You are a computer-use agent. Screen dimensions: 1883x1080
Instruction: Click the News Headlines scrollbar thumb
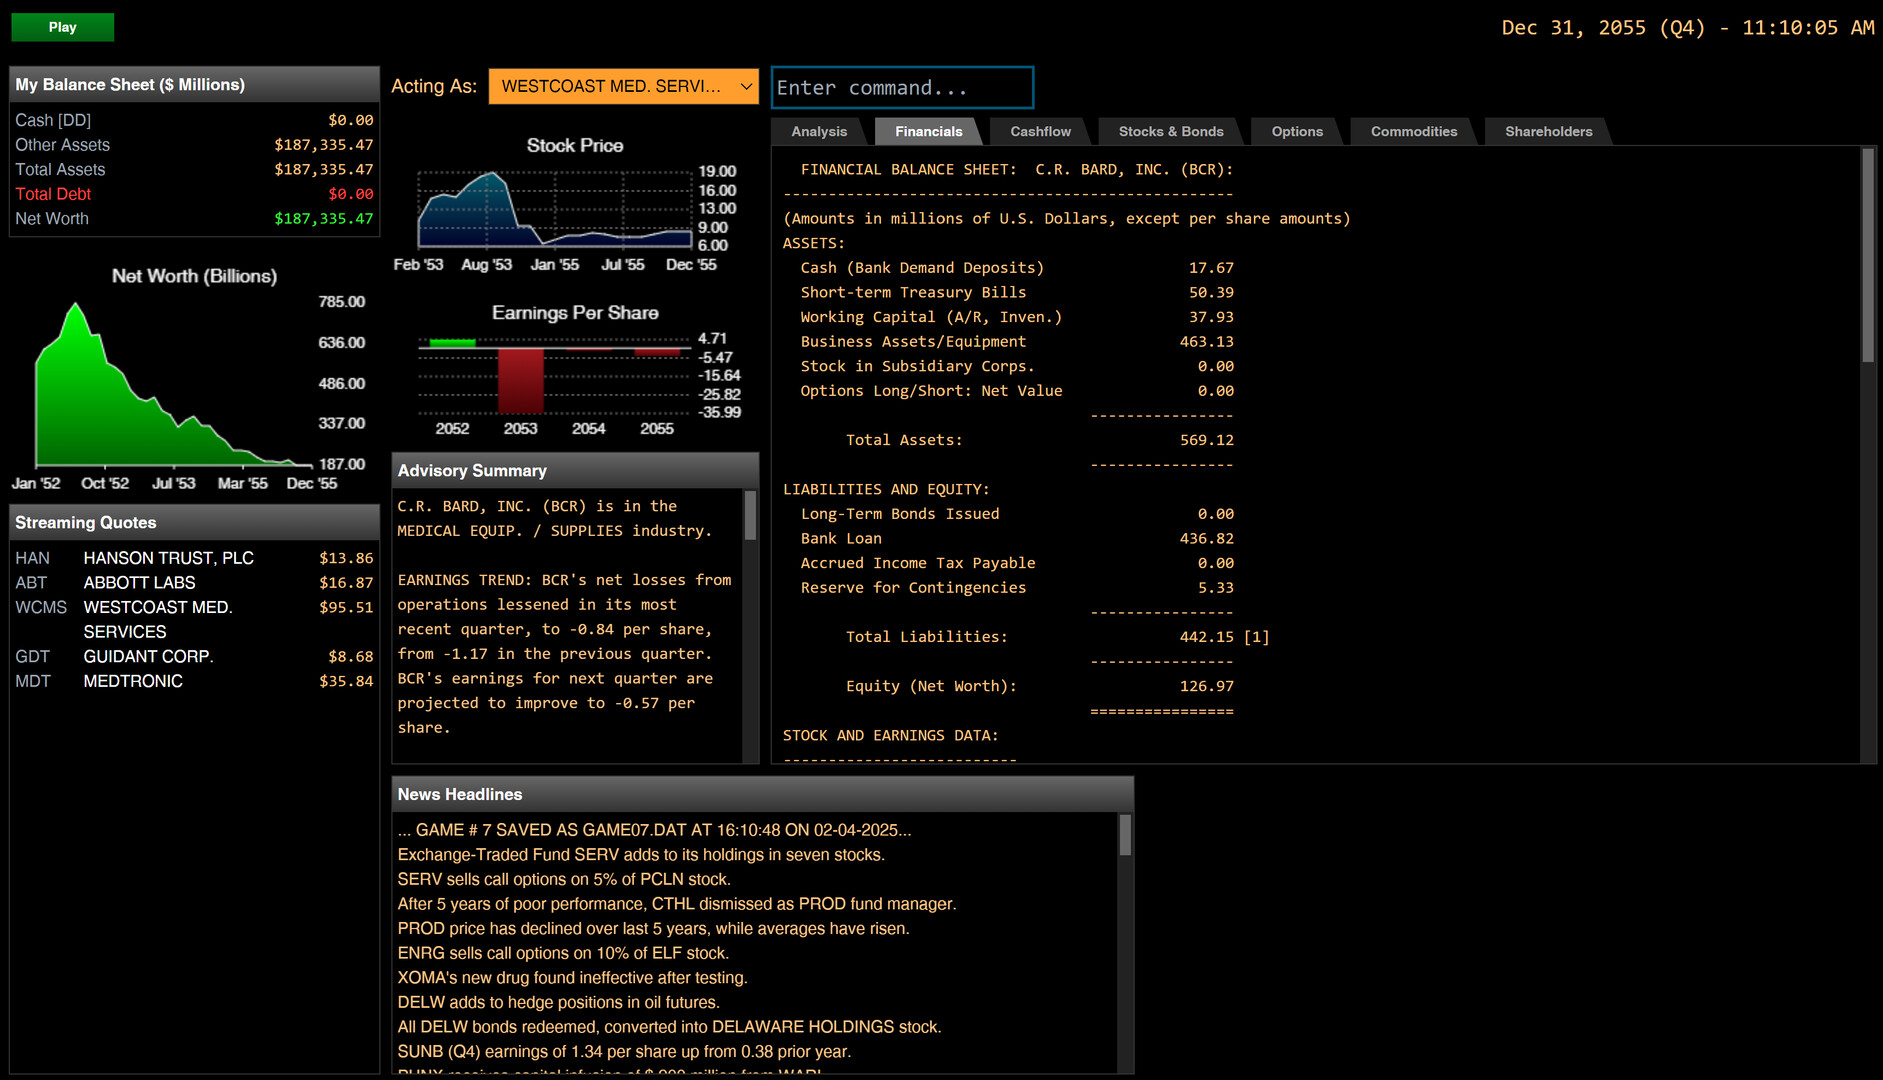pyautogui.click(x=1125, y=836)
